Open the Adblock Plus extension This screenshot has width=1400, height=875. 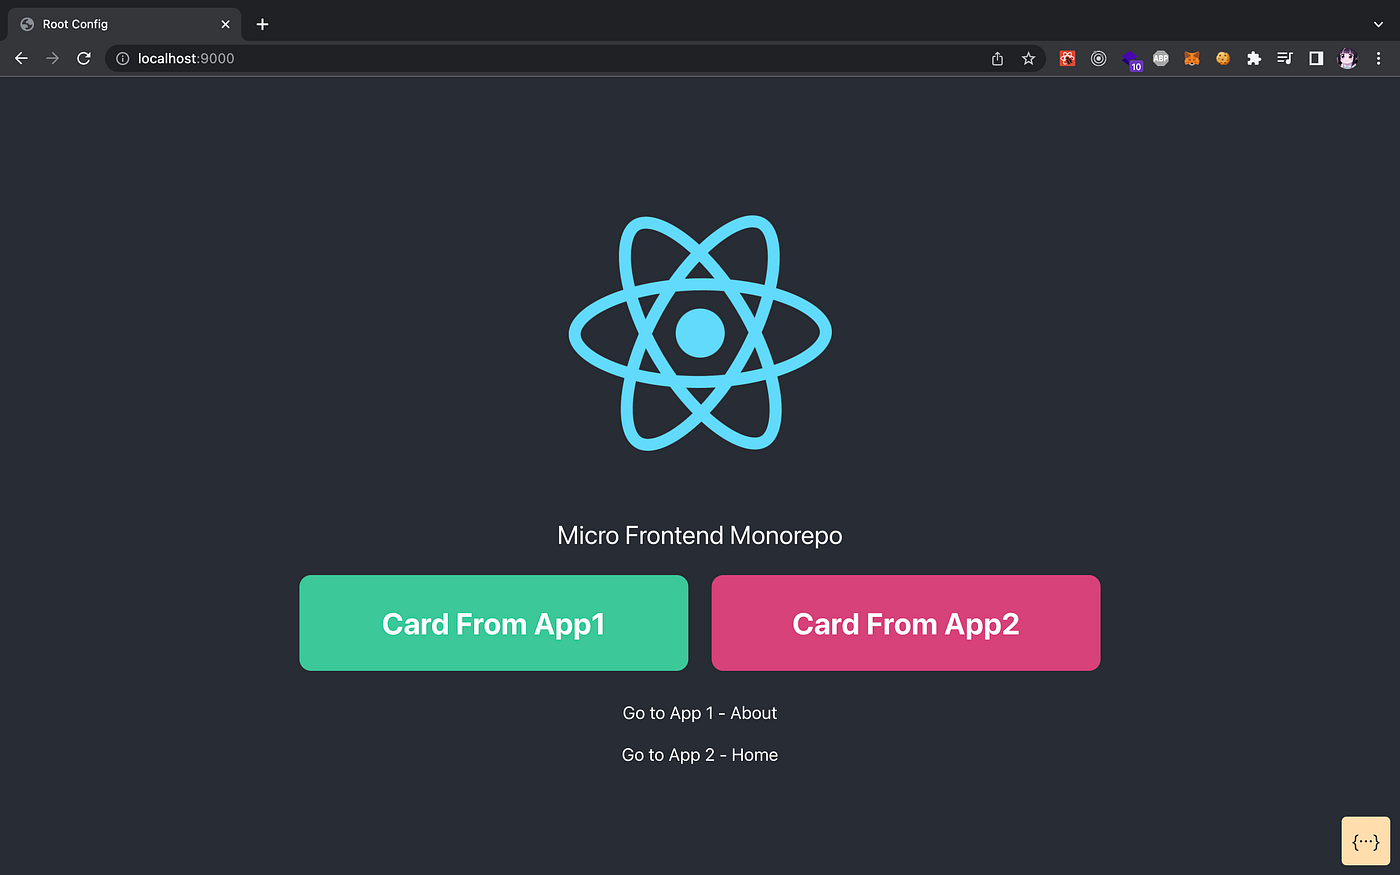(1160, 58)
